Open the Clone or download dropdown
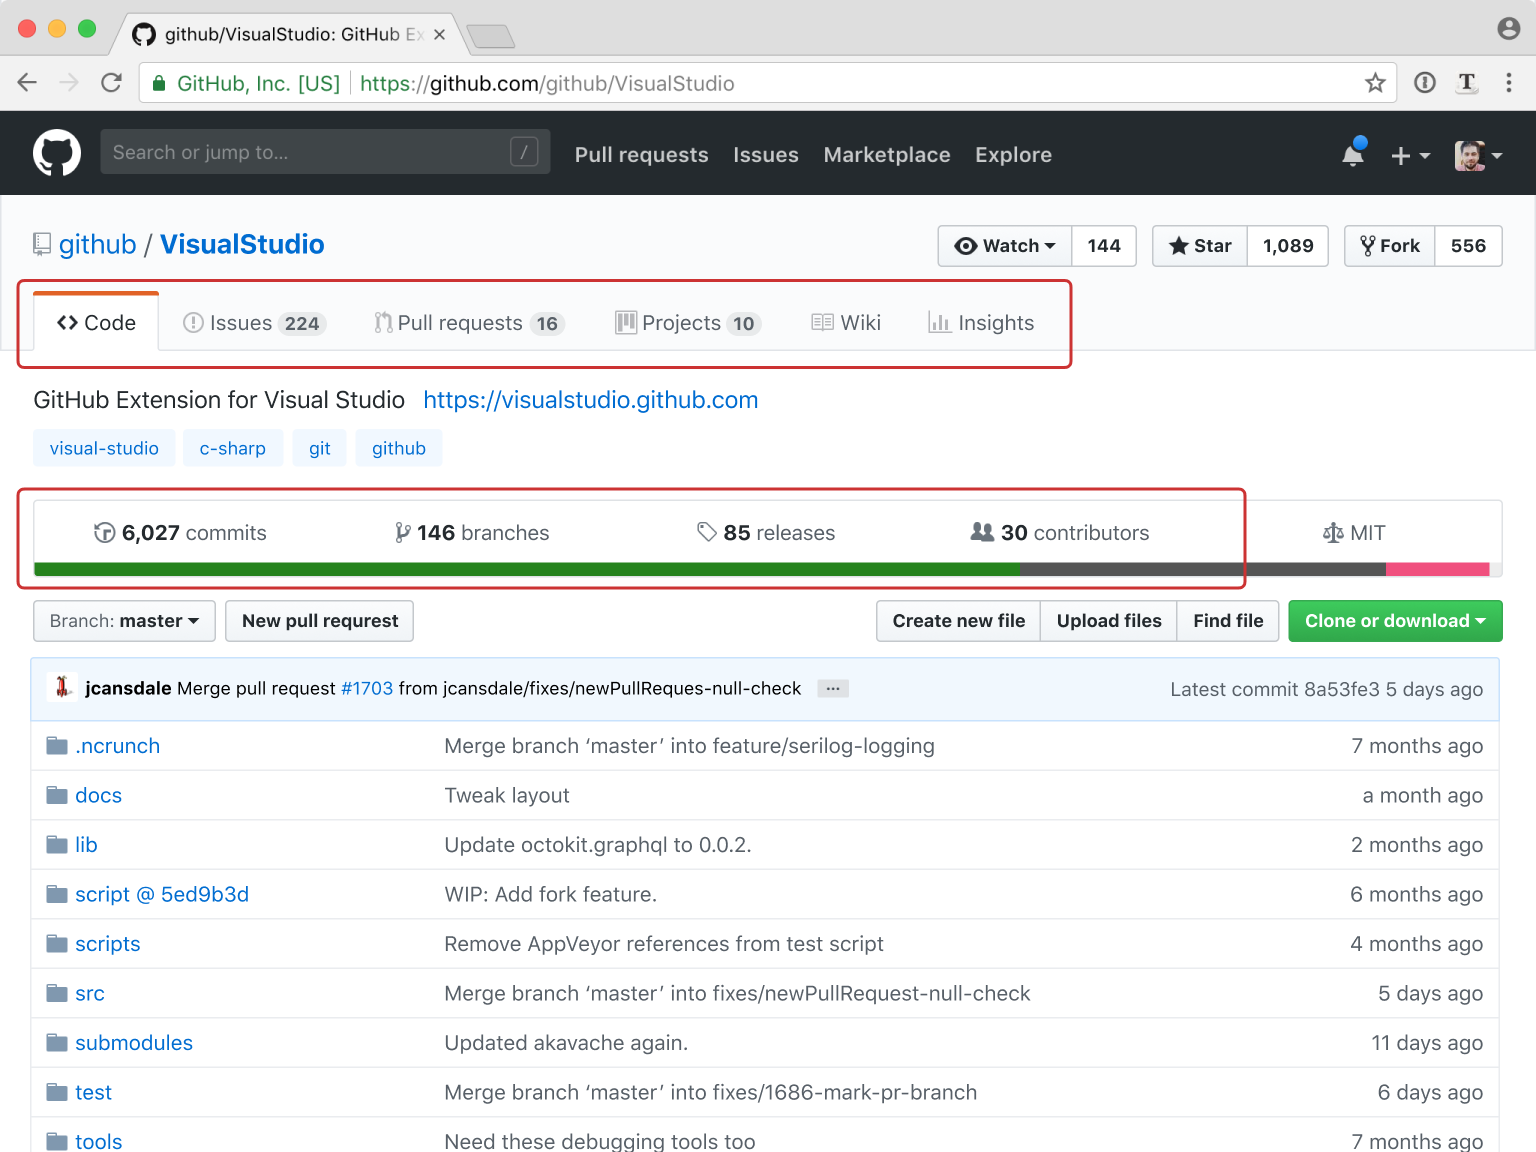1536x1152 pixels. (x=1394, y=620)
